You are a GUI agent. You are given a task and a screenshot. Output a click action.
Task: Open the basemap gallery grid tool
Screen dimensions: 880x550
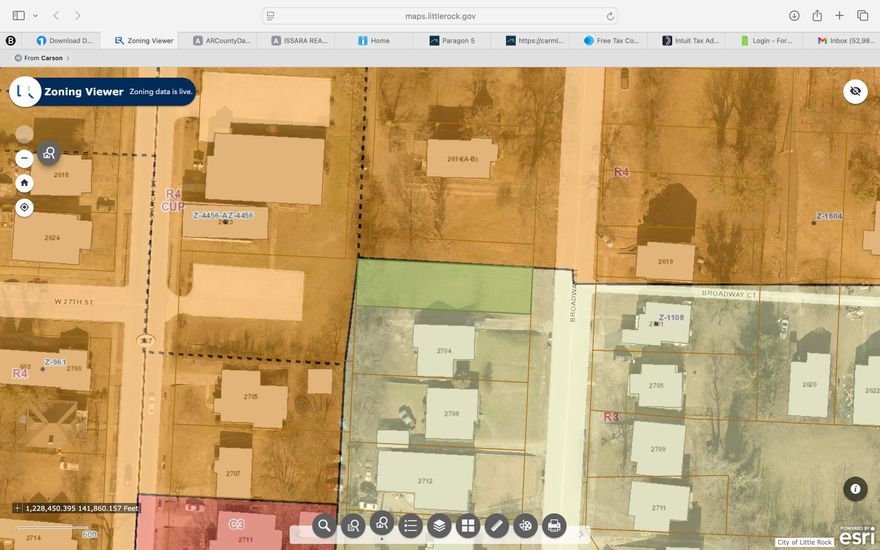(x=467, y=525)
